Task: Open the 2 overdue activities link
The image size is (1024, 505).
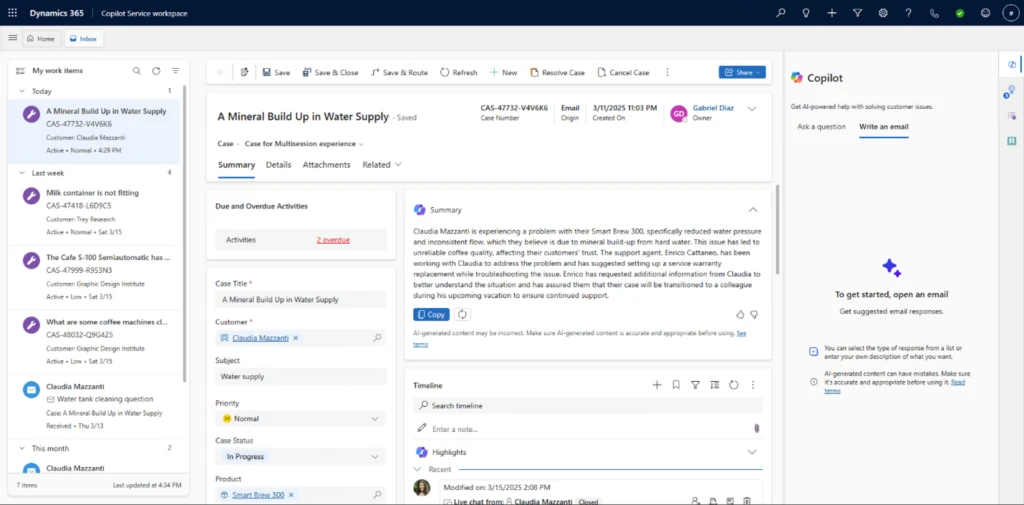Action: click(x=333, y=240)
